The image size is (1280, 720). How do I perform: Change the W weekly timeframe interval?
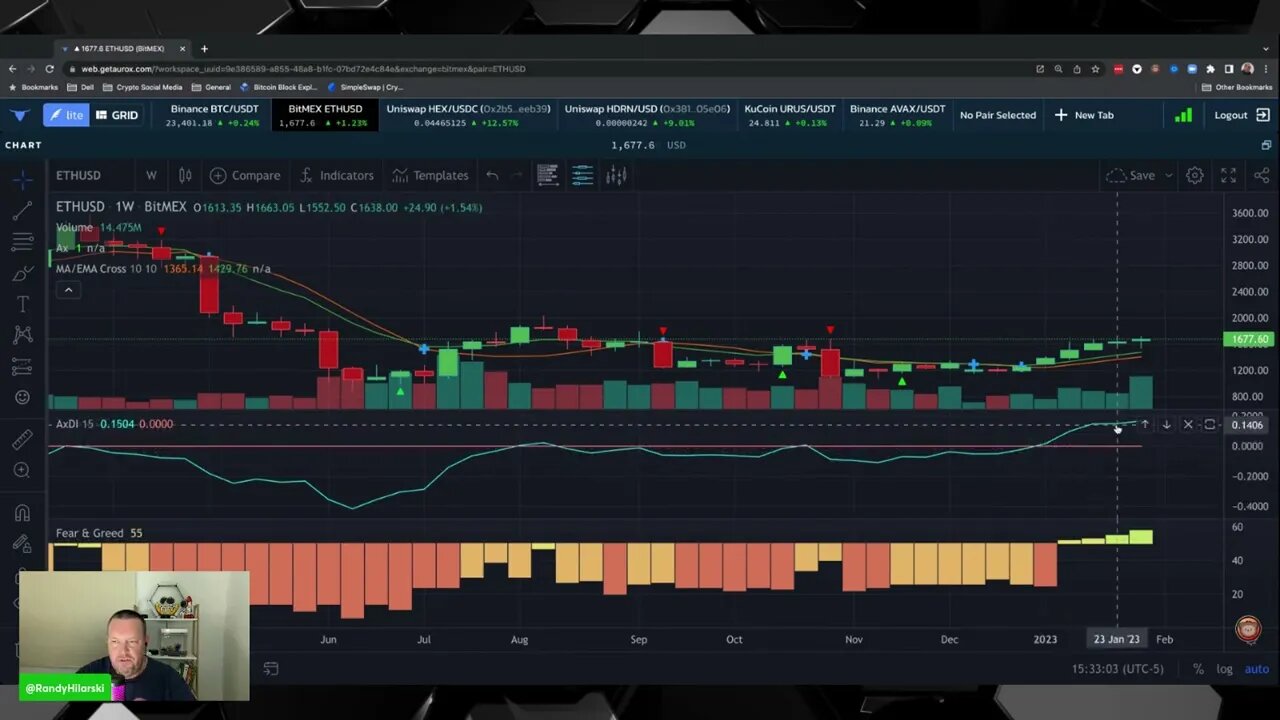151,175
